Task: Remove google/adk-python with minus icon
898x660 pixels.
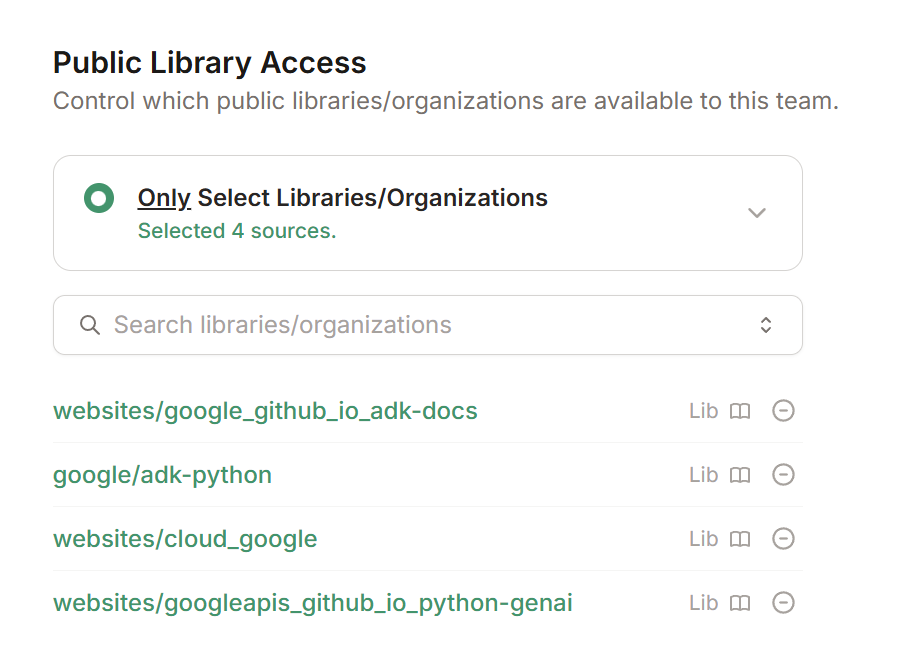Action: pyautogui.click(x=783, y=475)
